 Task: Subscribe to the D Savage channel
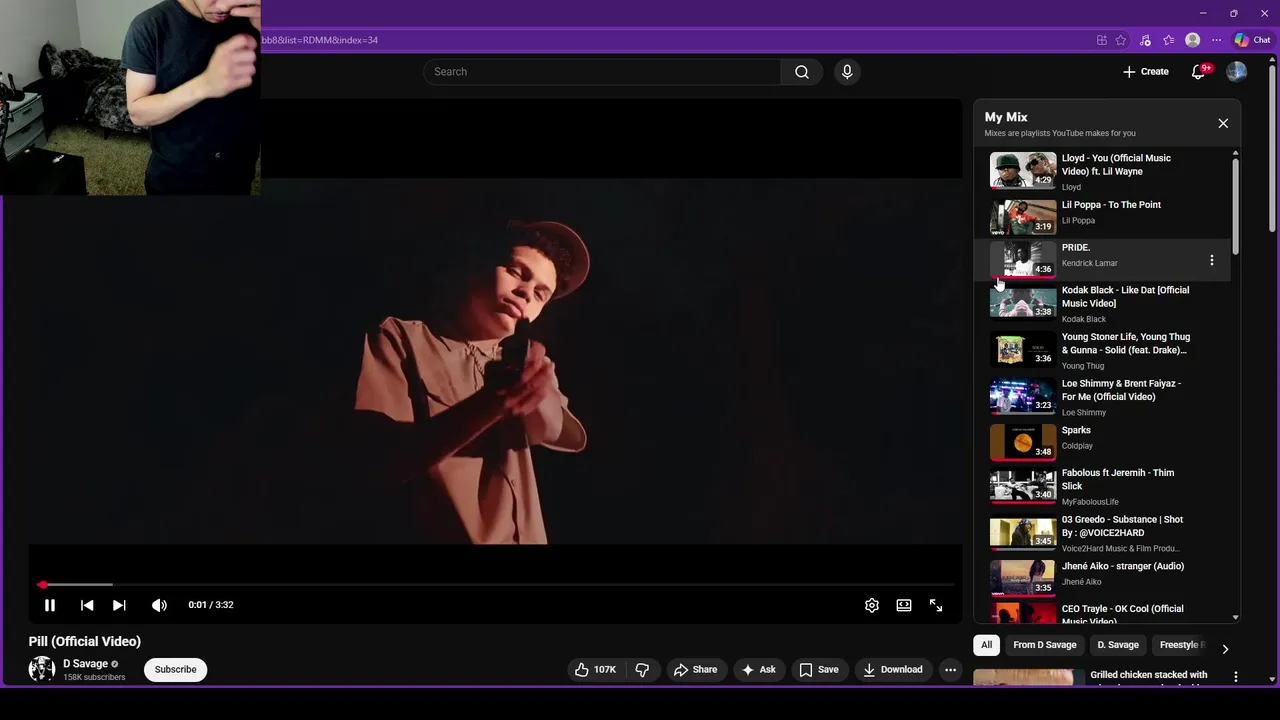coord(175,670)
